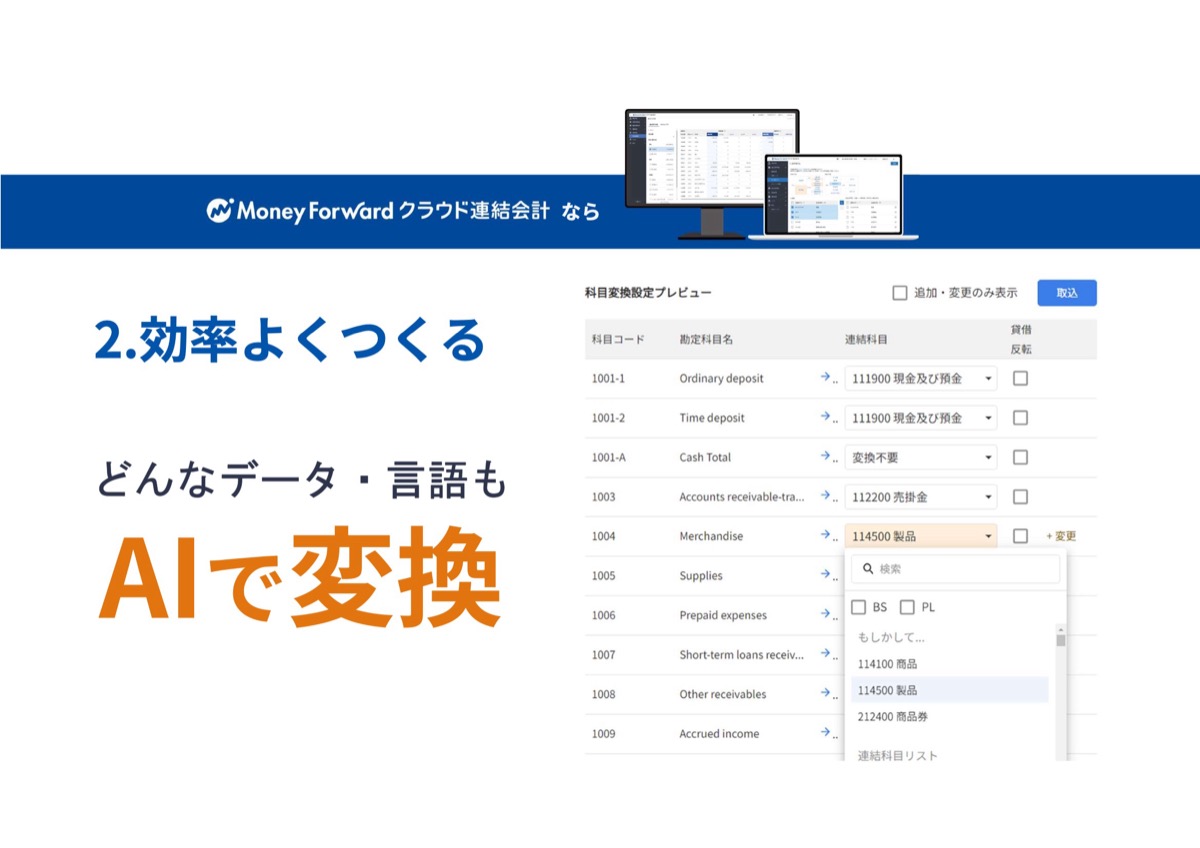Image resolution: width=1200 pixels, height=848 pixels.
Task: Click the Prepaid expenses account name
Action: (724, 616)
